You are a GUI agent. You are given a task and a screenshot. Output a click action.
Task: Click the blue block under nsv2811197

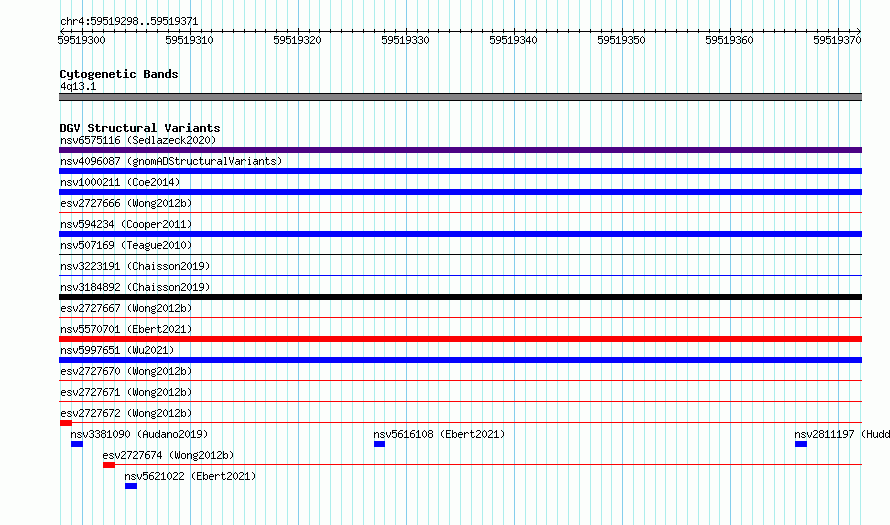[x=801, y=444]
